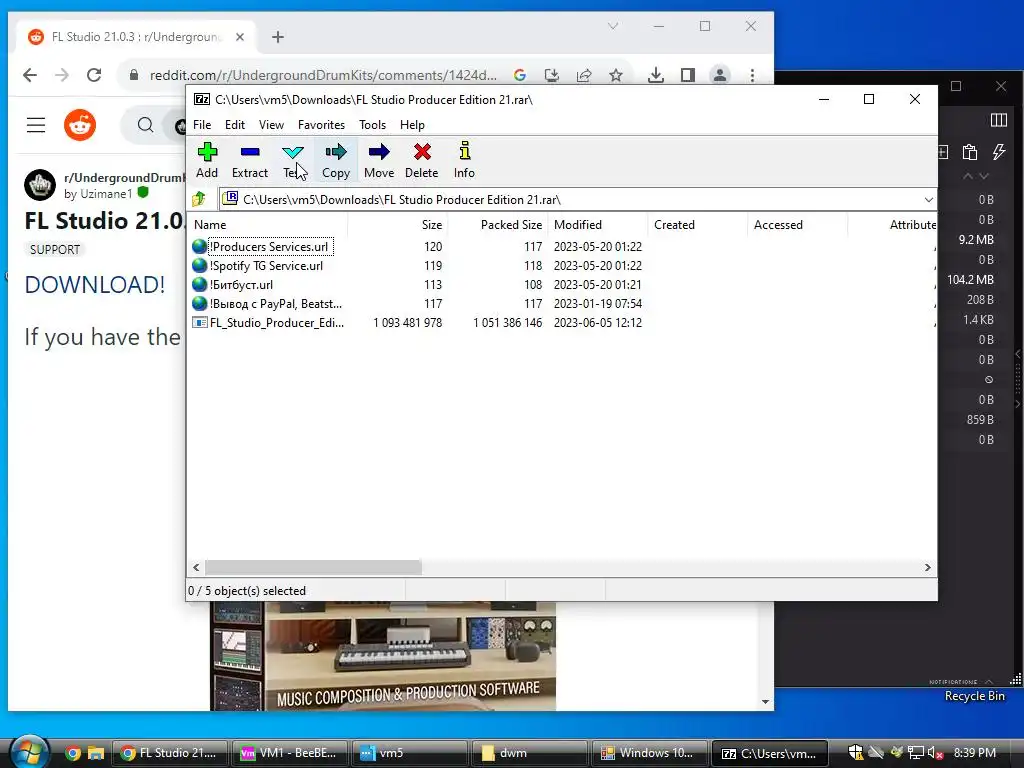Screen dimensions: 1024x768
Task: Open the Favorites menu
Action: [321, 125]
